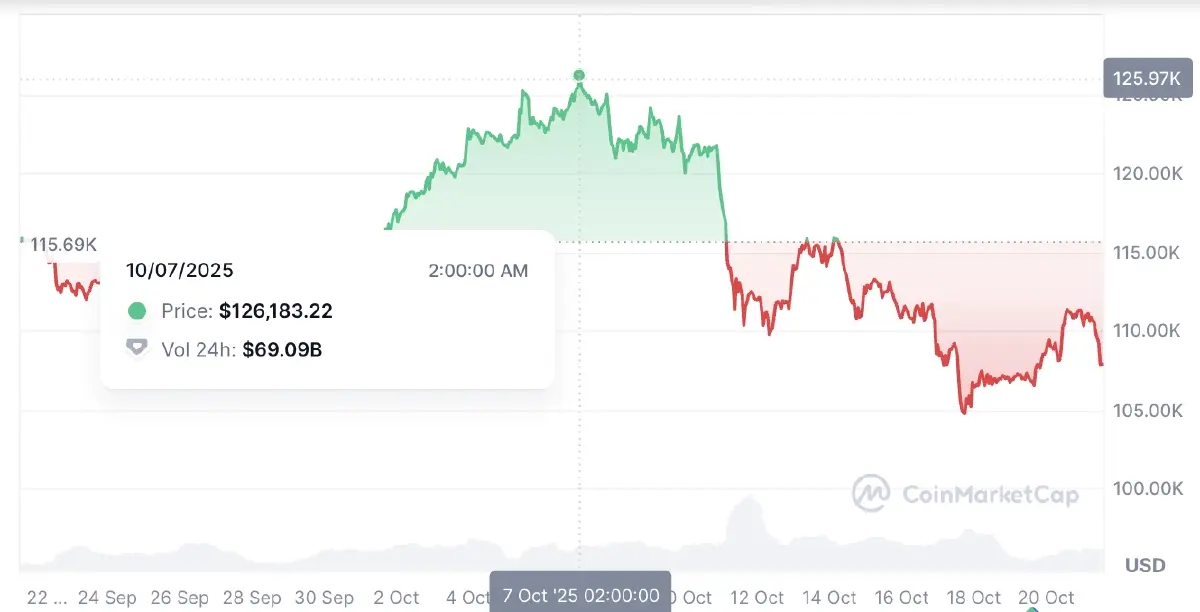Click the 125.97K price badge on the axis
Image resolution: width=1200 pixels, height=612 pixels.
tap(1146, 78)
